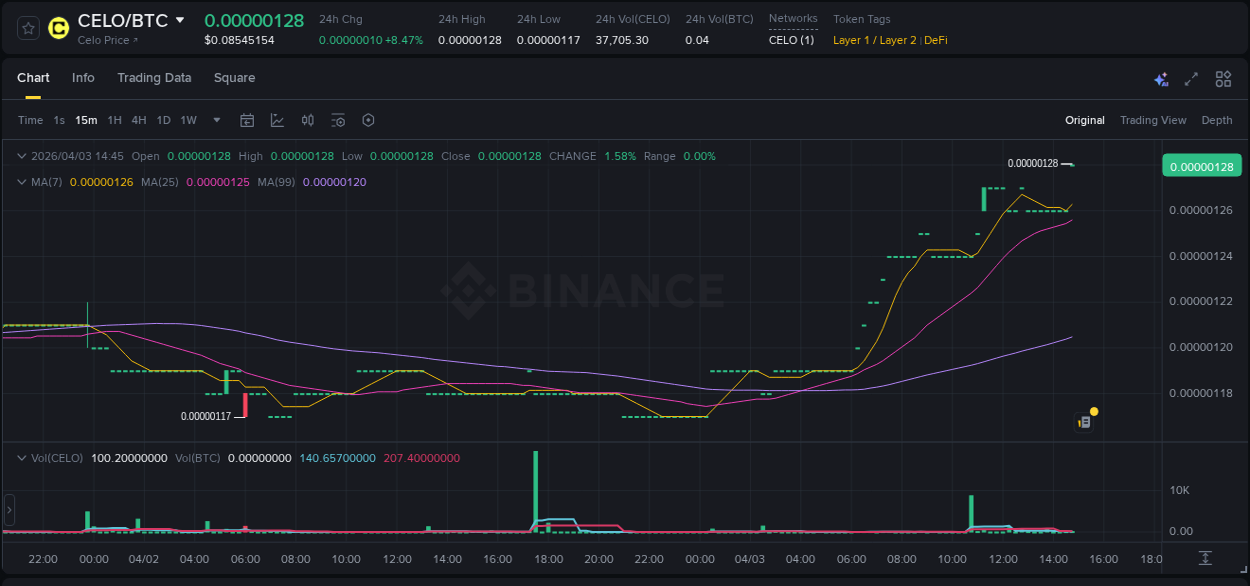Switch chart to Trading View mode
1250x586 pixels.
(1152, 120)
